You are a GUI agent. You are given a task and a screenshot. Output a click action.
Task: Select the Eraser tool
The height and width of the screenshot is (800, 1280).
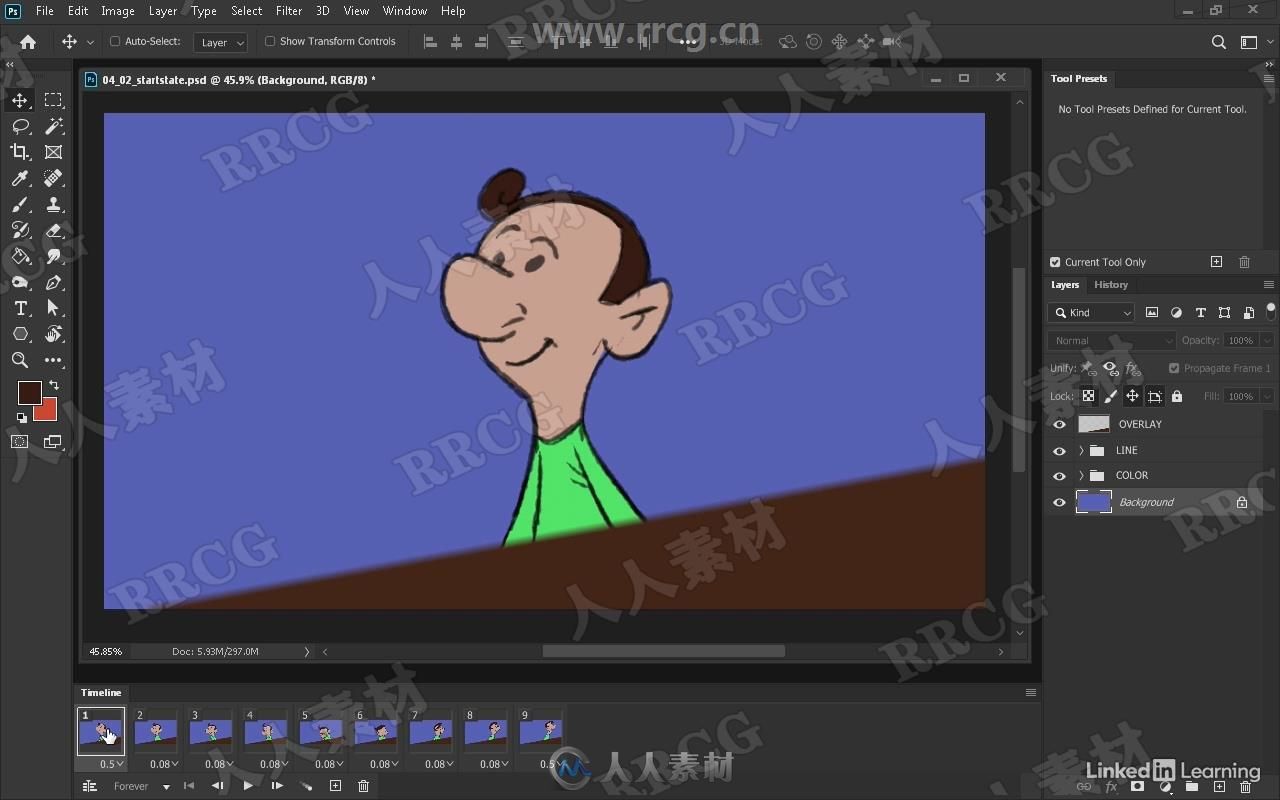[x=54, y=230]
